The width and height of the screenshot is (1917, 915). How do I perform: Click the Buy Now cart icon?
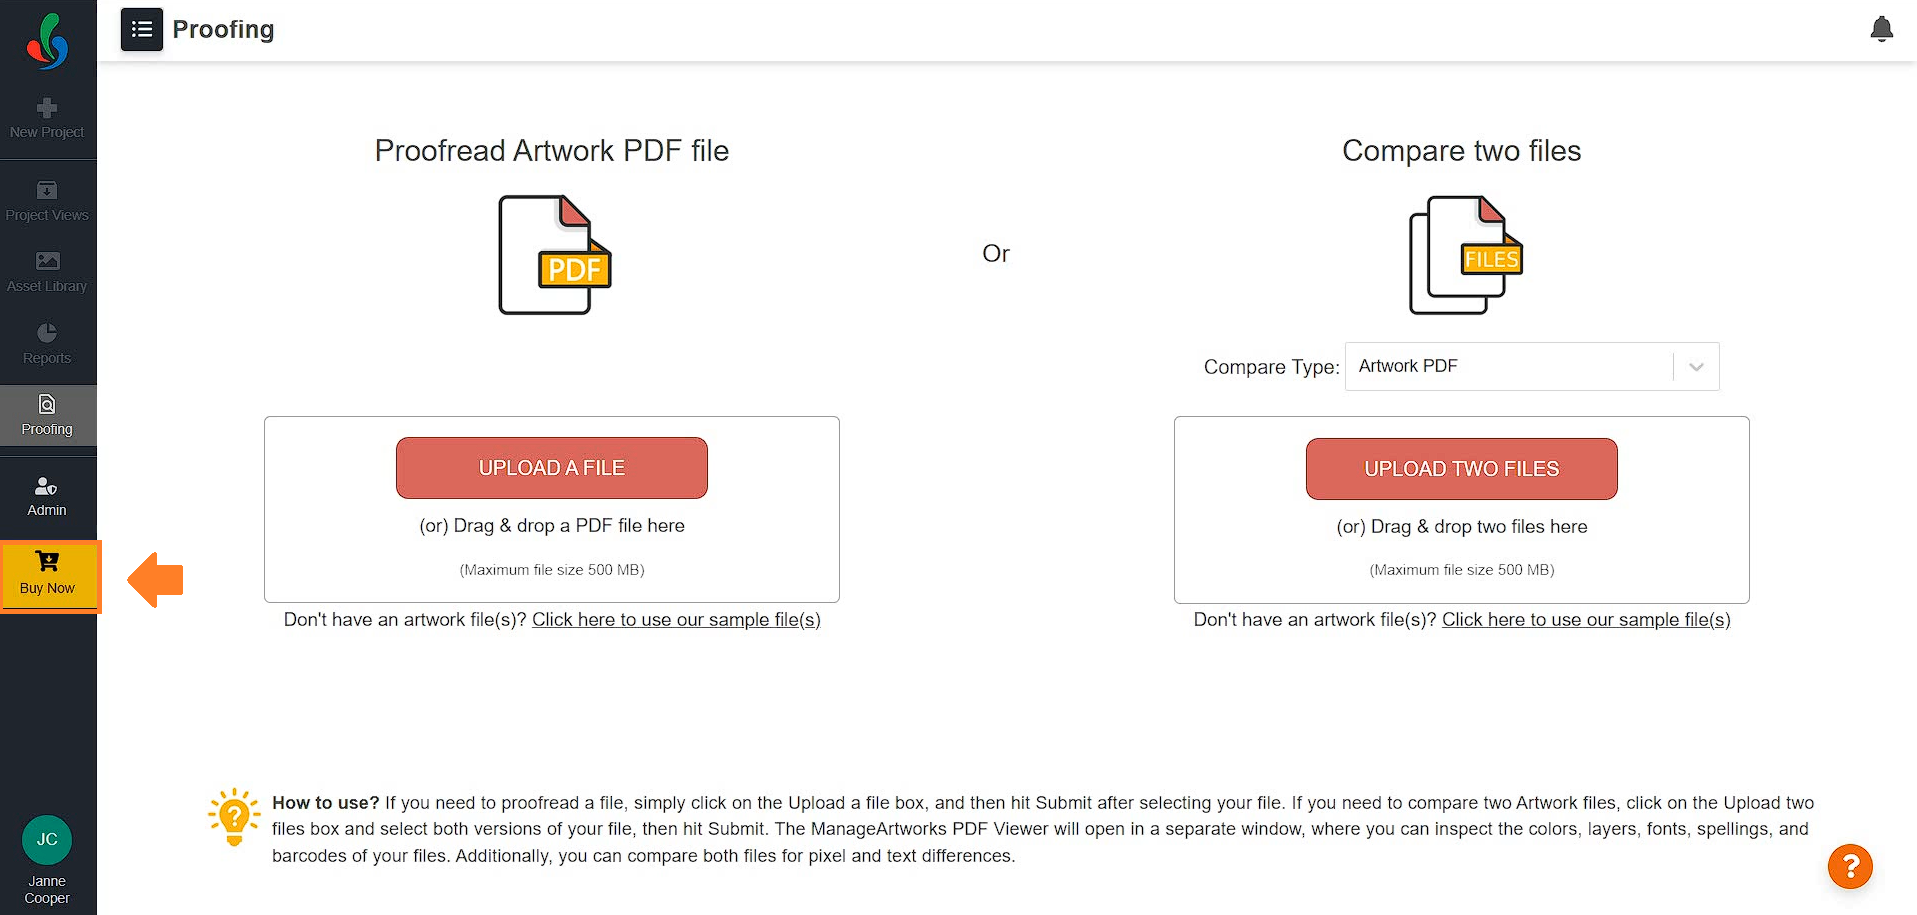(x=47, y=561)
